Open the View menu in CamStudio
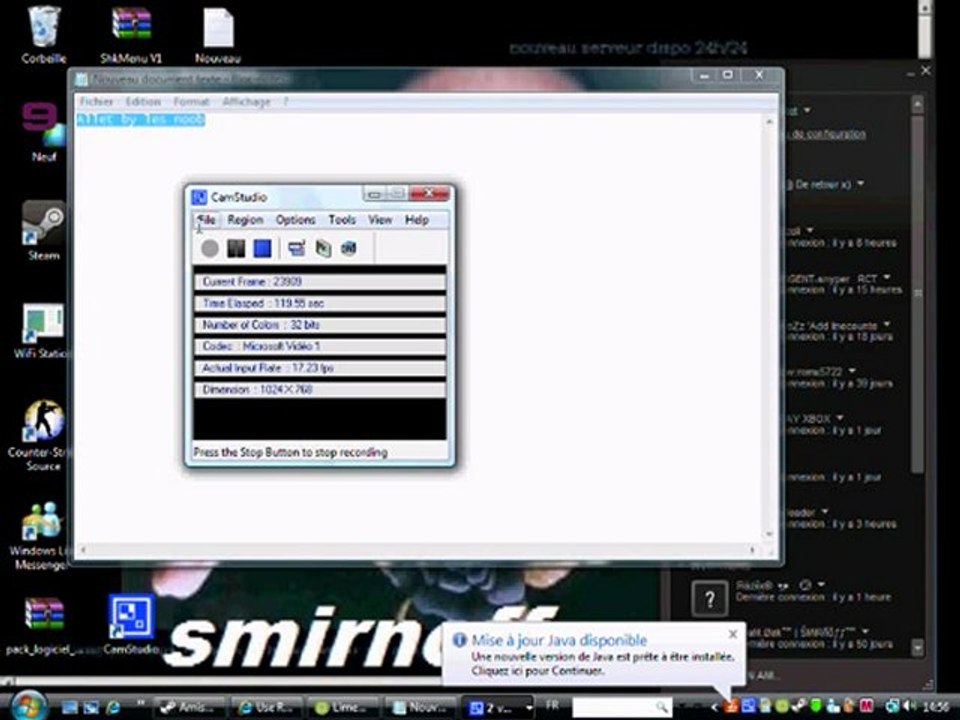This screenshot has height=720, width=960. pos(380,219)
